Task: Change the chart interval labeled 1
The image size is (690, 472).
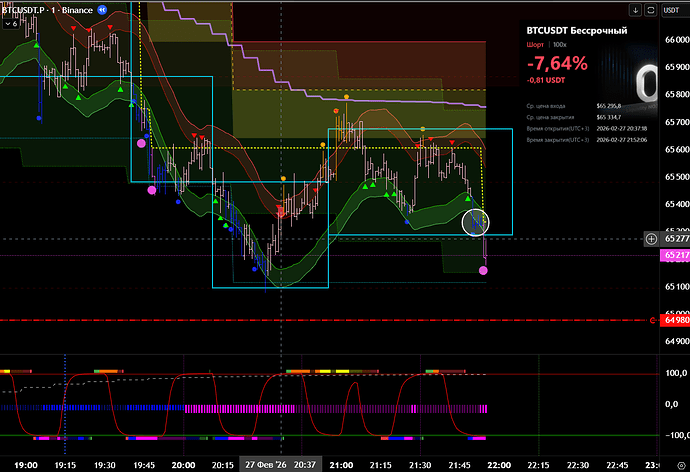Action: [x=61, y=9]
